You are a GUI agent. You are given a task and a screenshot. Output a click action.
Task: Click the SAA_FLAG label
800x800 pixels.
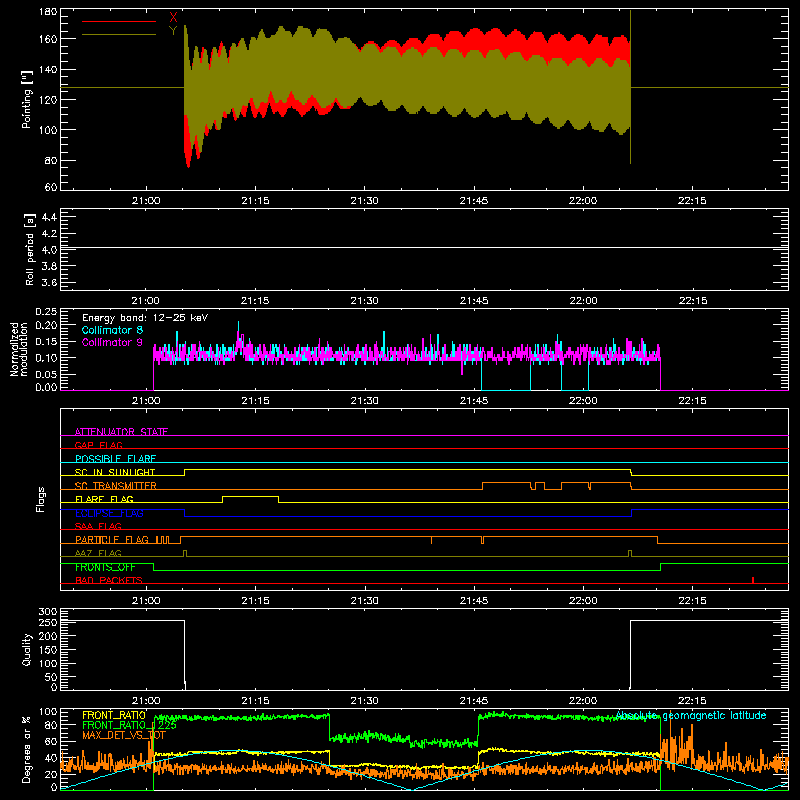click(x=98, y=526)
